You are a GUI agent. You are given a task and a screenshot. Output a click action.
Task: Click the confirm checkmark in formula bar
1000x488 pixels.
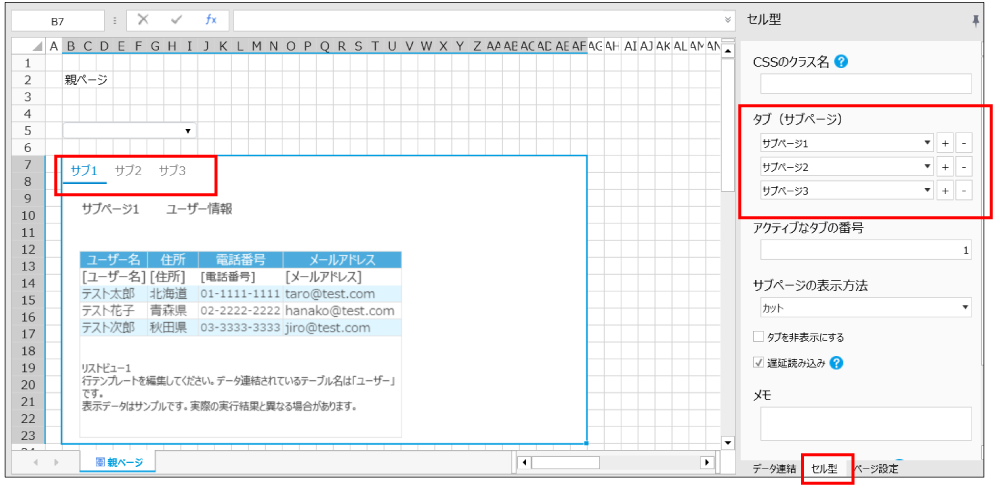pyautogui.click(x=177, y=19)
